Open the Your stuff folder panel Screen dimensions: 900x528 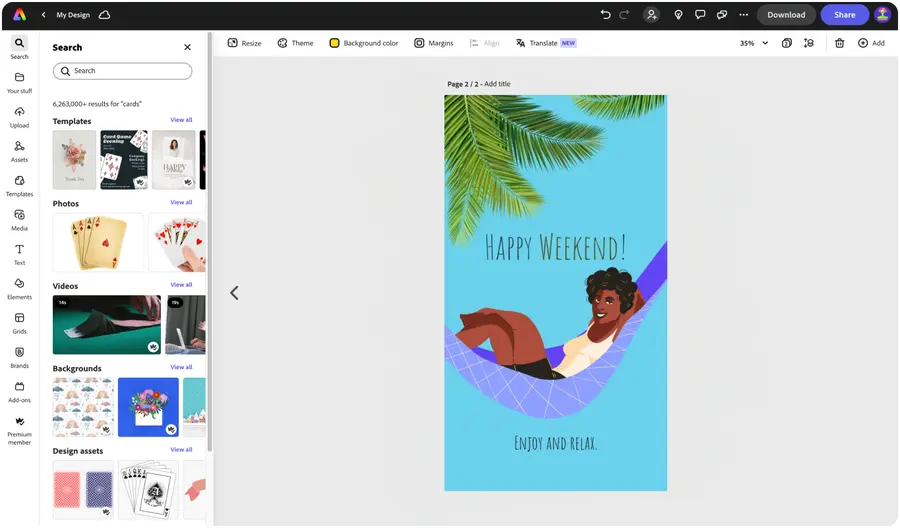(x=19, y=82)
